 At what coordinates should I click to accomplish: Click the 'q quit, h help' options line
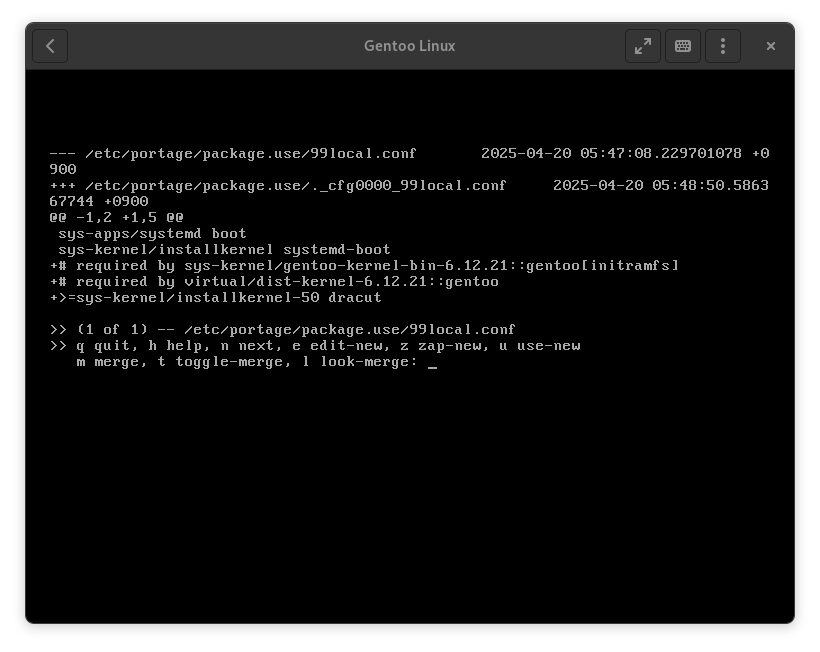[x=315, y=346]
